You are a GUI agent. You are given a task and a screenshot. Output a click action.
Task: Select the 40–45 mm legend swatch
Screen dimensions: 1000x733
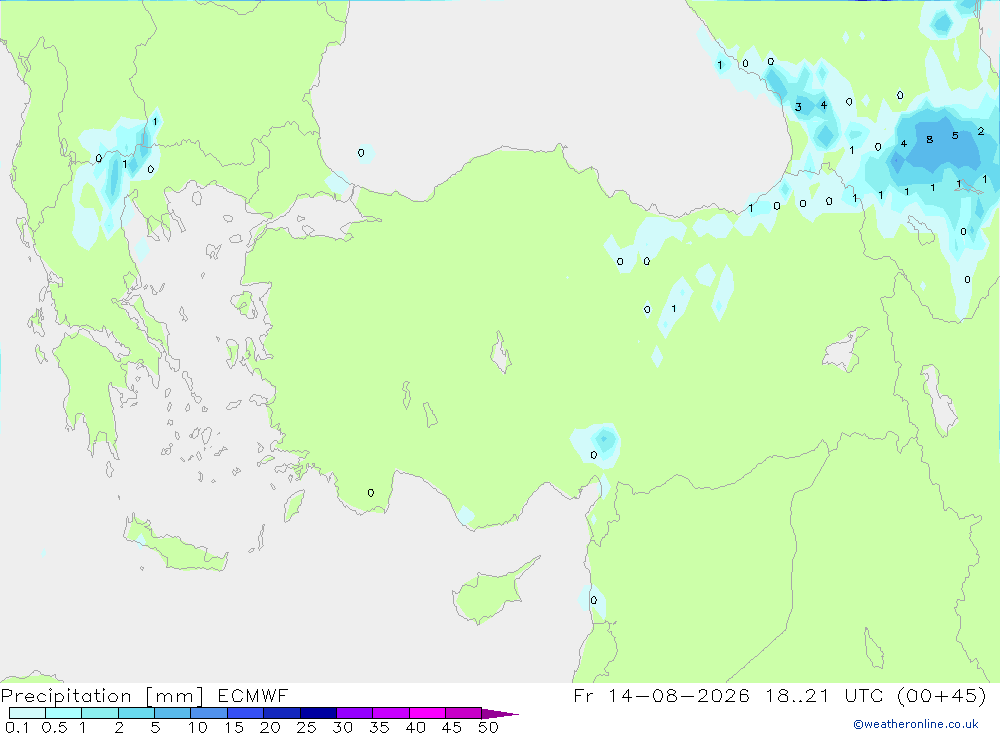pyautogui.click(x=427, y=713)
